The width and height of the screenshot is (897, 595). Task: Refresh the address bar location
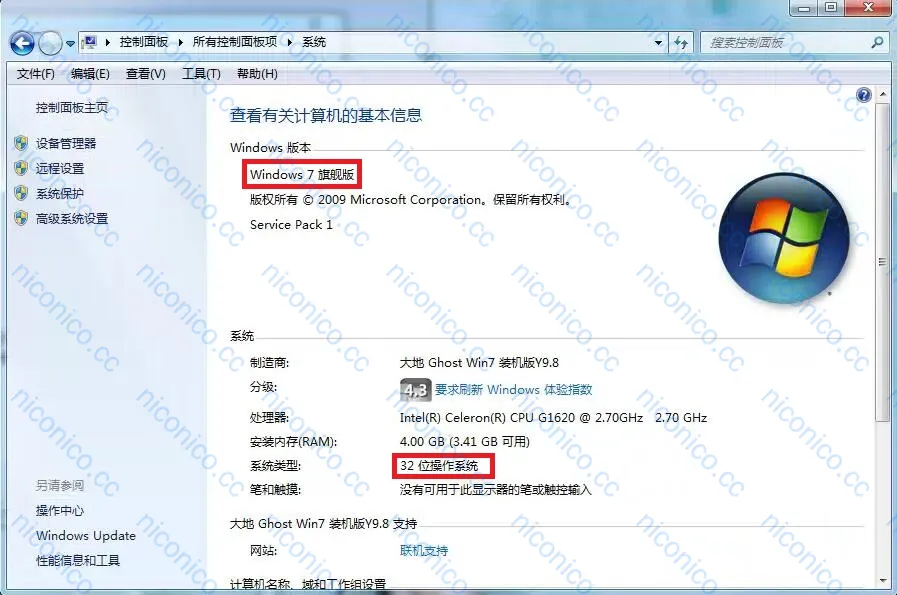coord(681,43)
